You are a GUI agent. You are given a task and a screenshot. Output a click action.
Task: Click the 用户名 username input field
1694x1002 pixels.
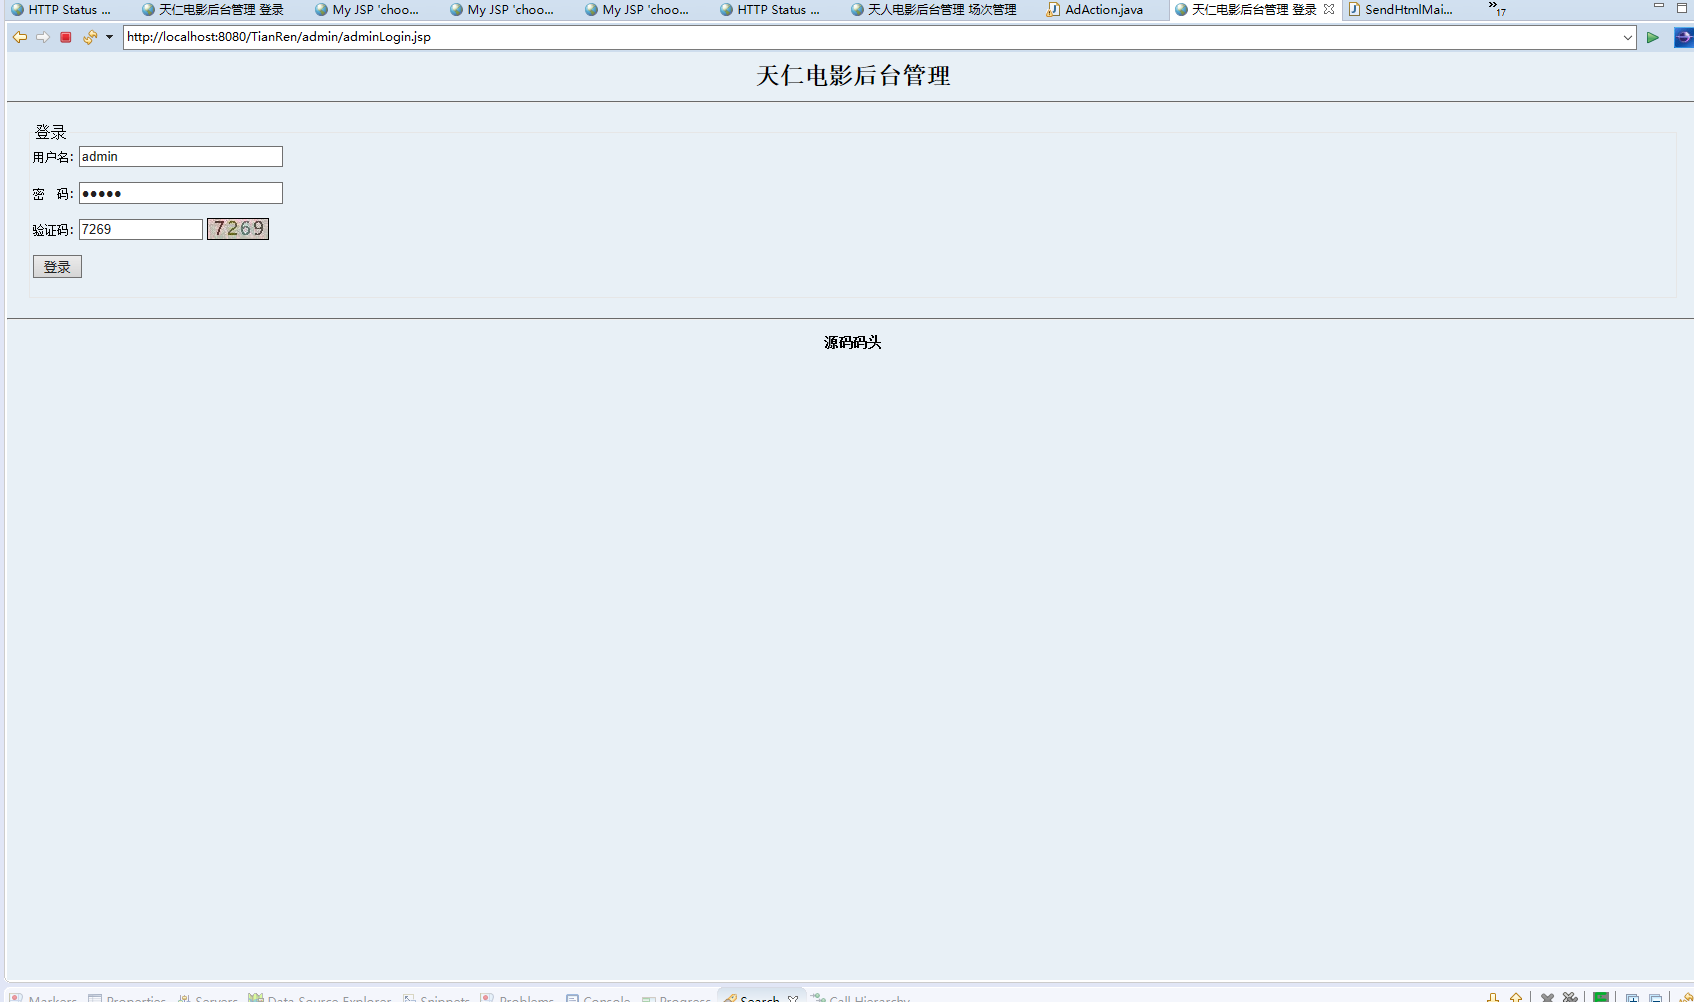coord(180,156)
